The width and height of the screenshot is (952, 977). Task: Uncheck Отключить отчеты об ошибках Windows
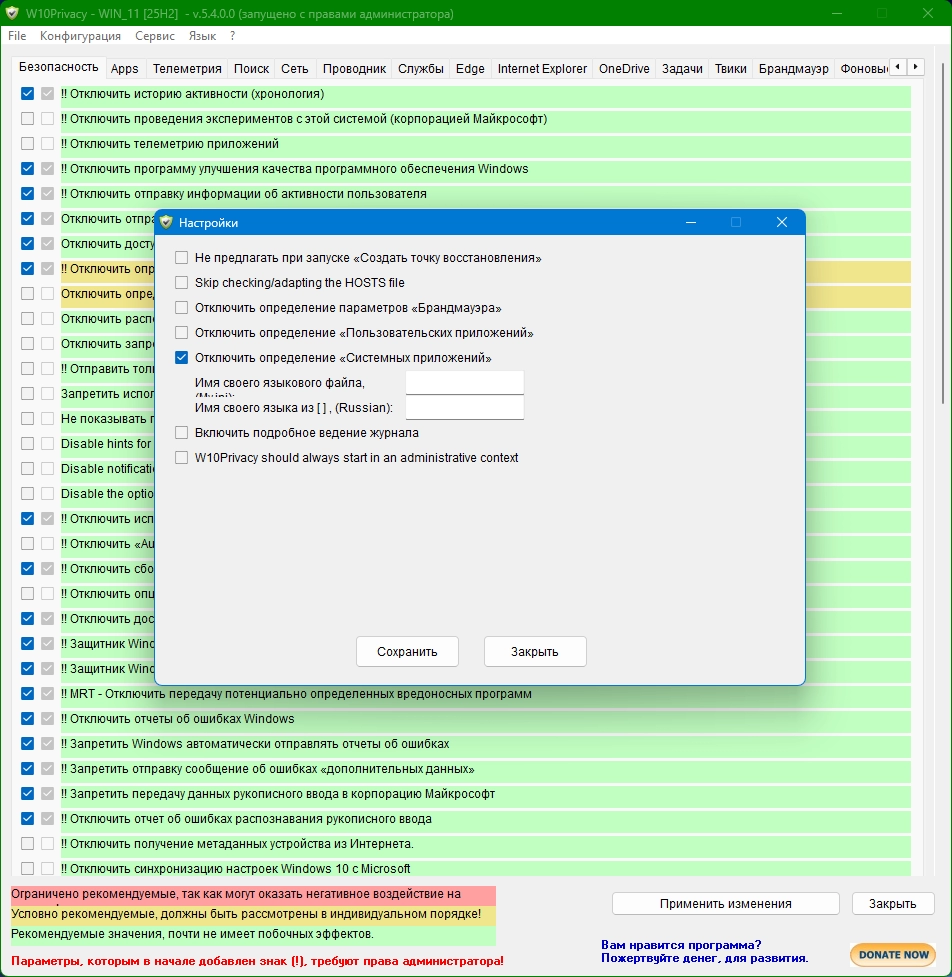point(27,718)
